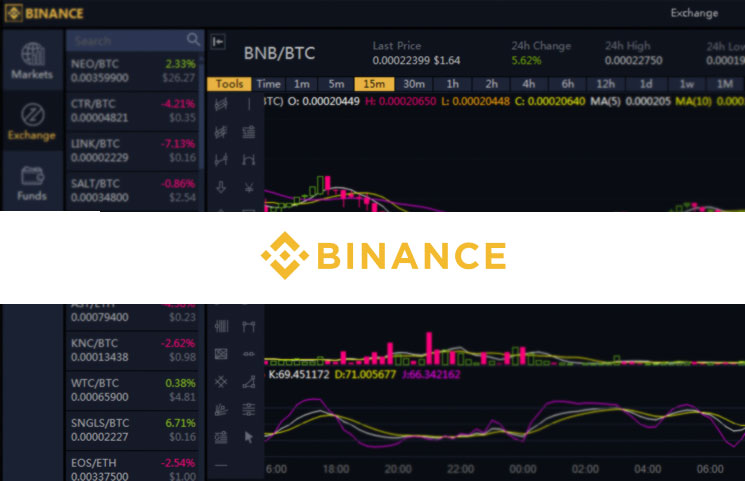The image size is (745, 481).
Task: Set chart interval to 30m
Action: pos(414,84)
